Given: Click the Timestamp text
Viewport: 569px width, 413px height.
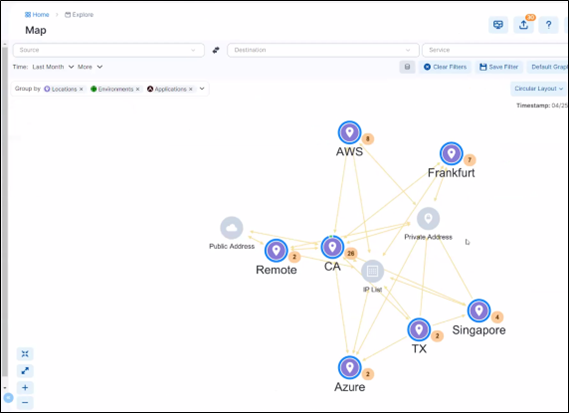Looking at the screenshot, I should click(x=541, y=106).
